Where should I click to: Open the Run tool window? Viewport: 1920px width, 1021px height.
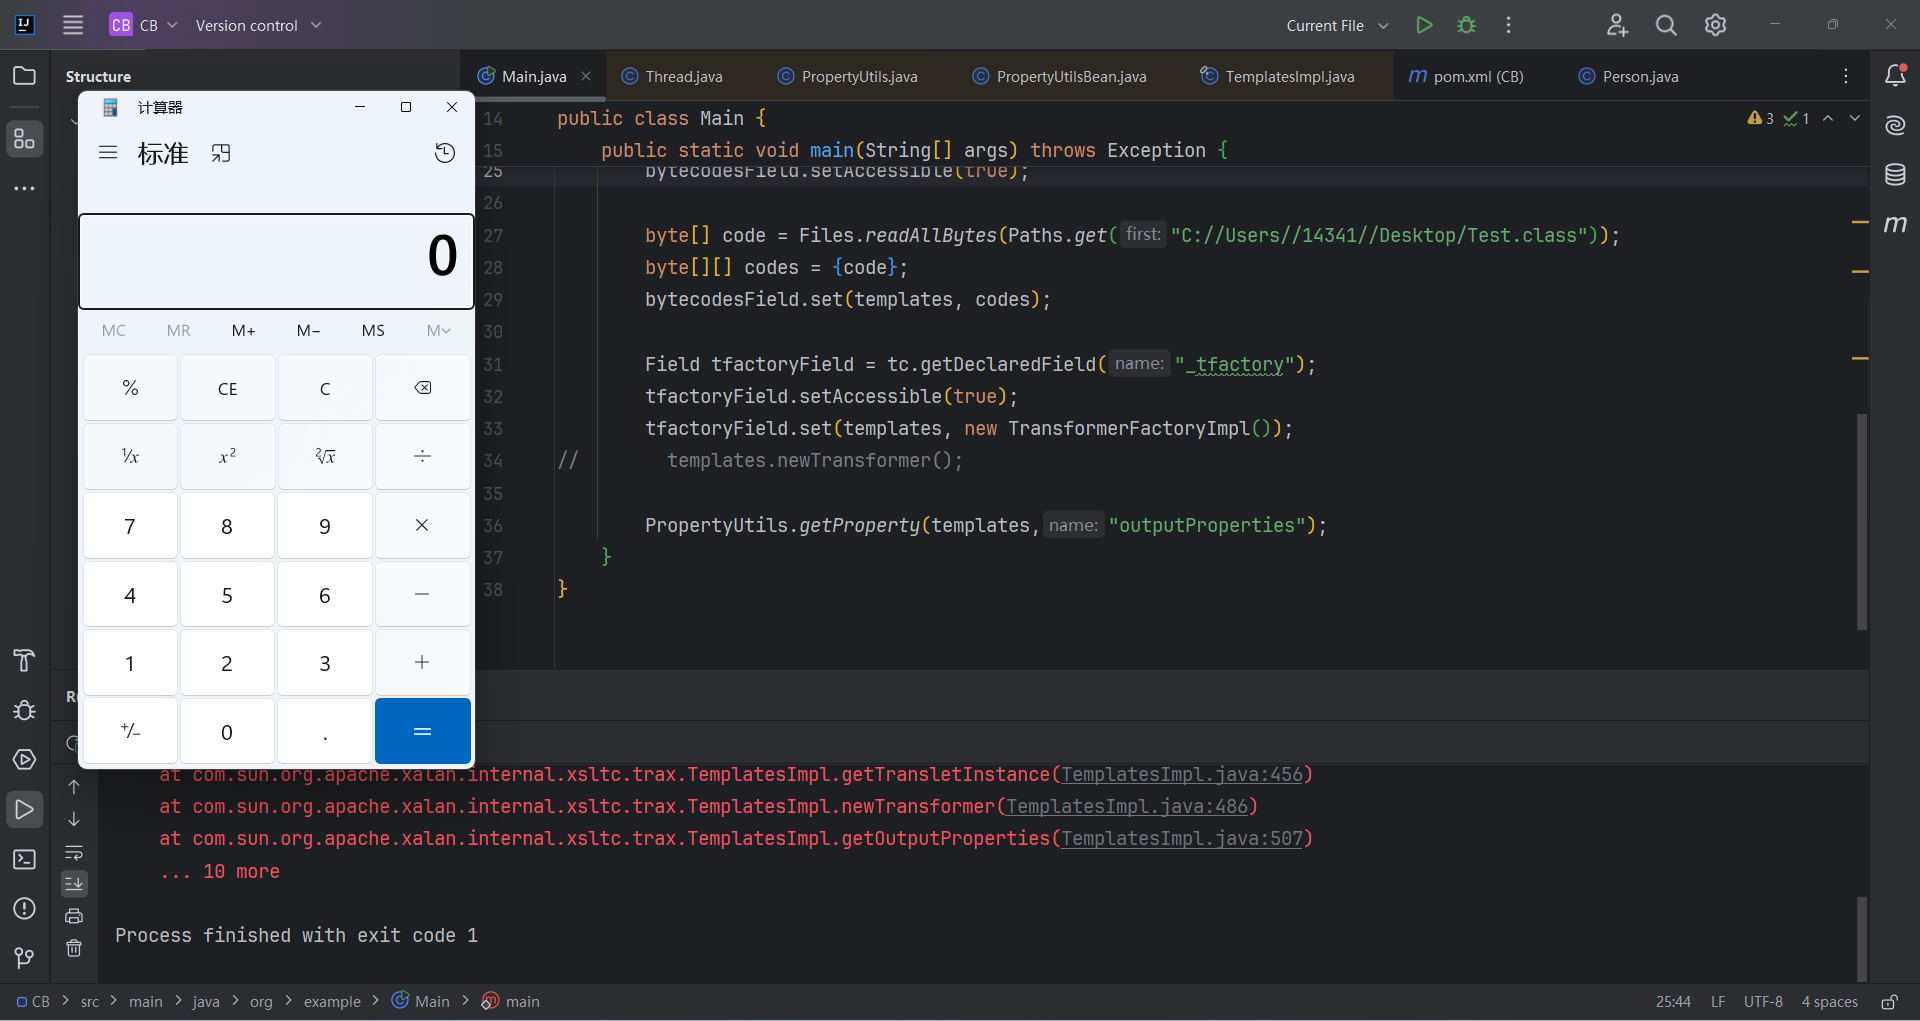(x=24, y=810)
